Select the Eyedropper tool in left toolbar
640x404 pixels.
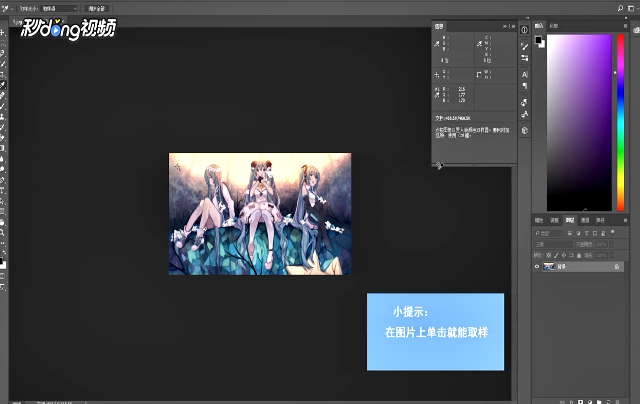(x=2, y=85)
